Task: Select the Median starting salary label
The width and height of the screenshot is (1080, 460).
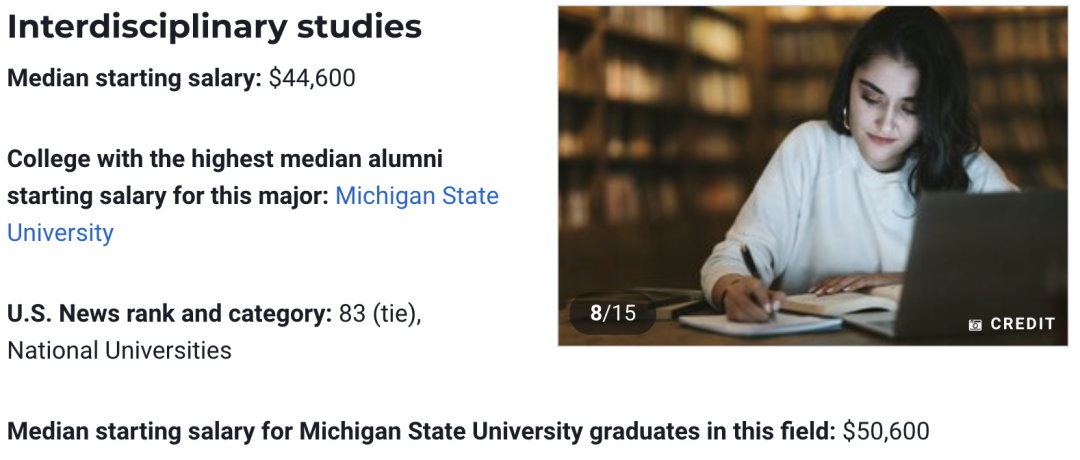Action: pyautogui.click(x=135, y=79)
